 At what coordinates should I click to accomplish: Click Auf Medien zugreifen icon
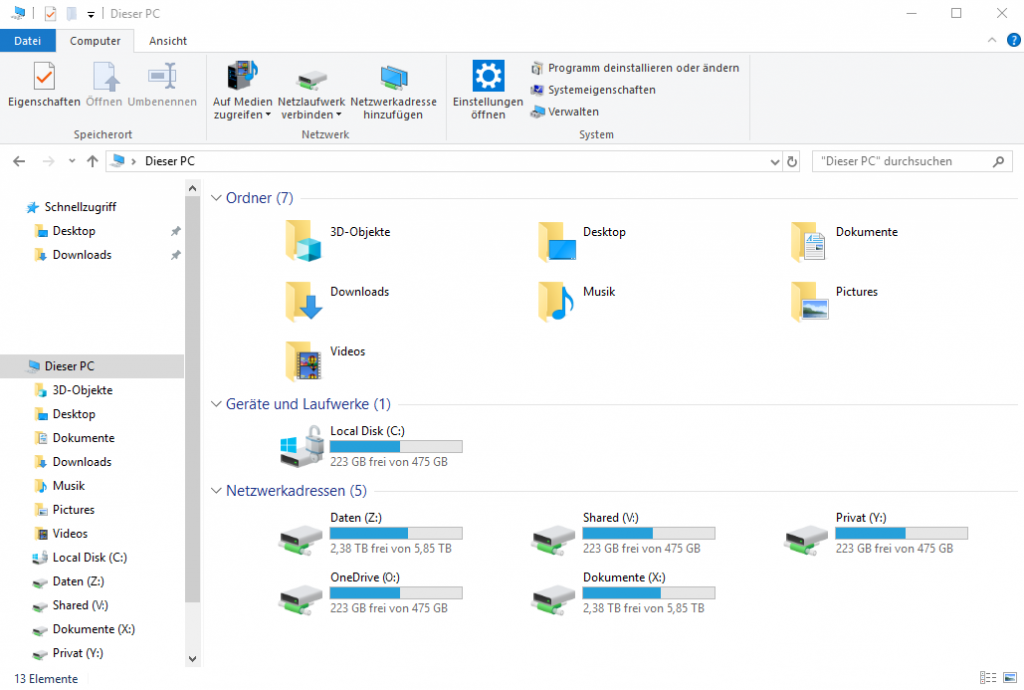tap(242, 76)
